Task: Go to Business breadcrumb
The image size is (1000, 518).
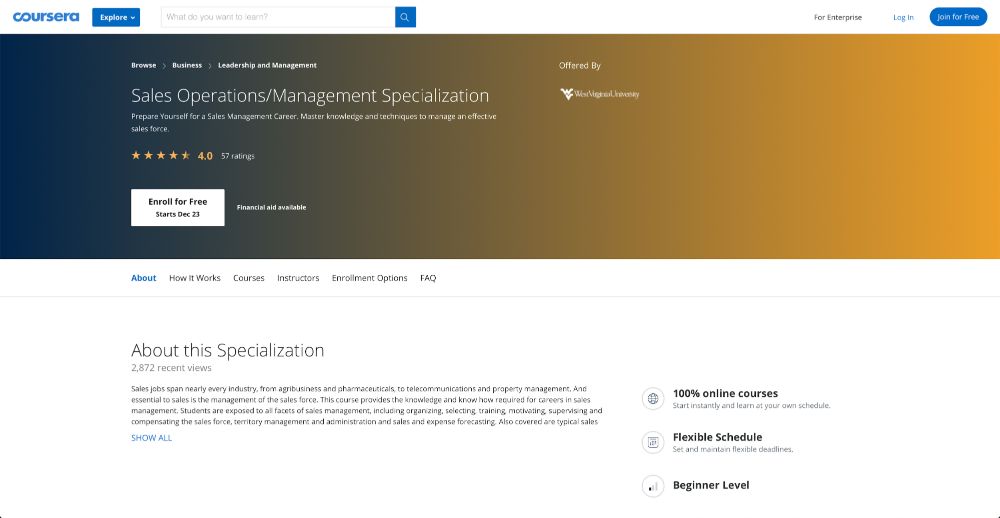Action: click(x=187, y=65)
